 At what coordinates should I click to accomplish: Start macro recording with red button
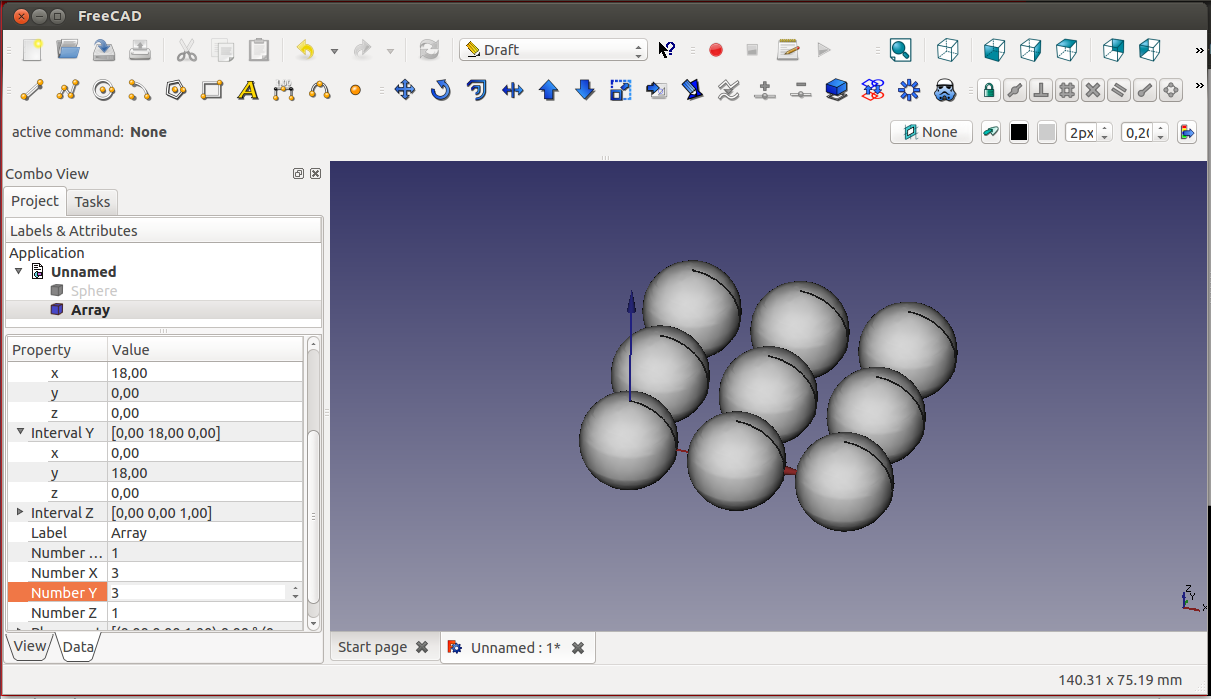click(x=716, y=50)
